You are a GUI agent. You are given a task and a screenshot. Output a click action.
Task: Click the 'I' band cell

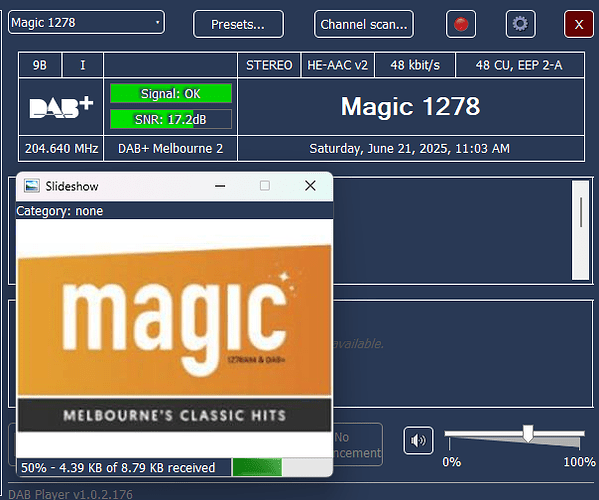pos(83,65)
